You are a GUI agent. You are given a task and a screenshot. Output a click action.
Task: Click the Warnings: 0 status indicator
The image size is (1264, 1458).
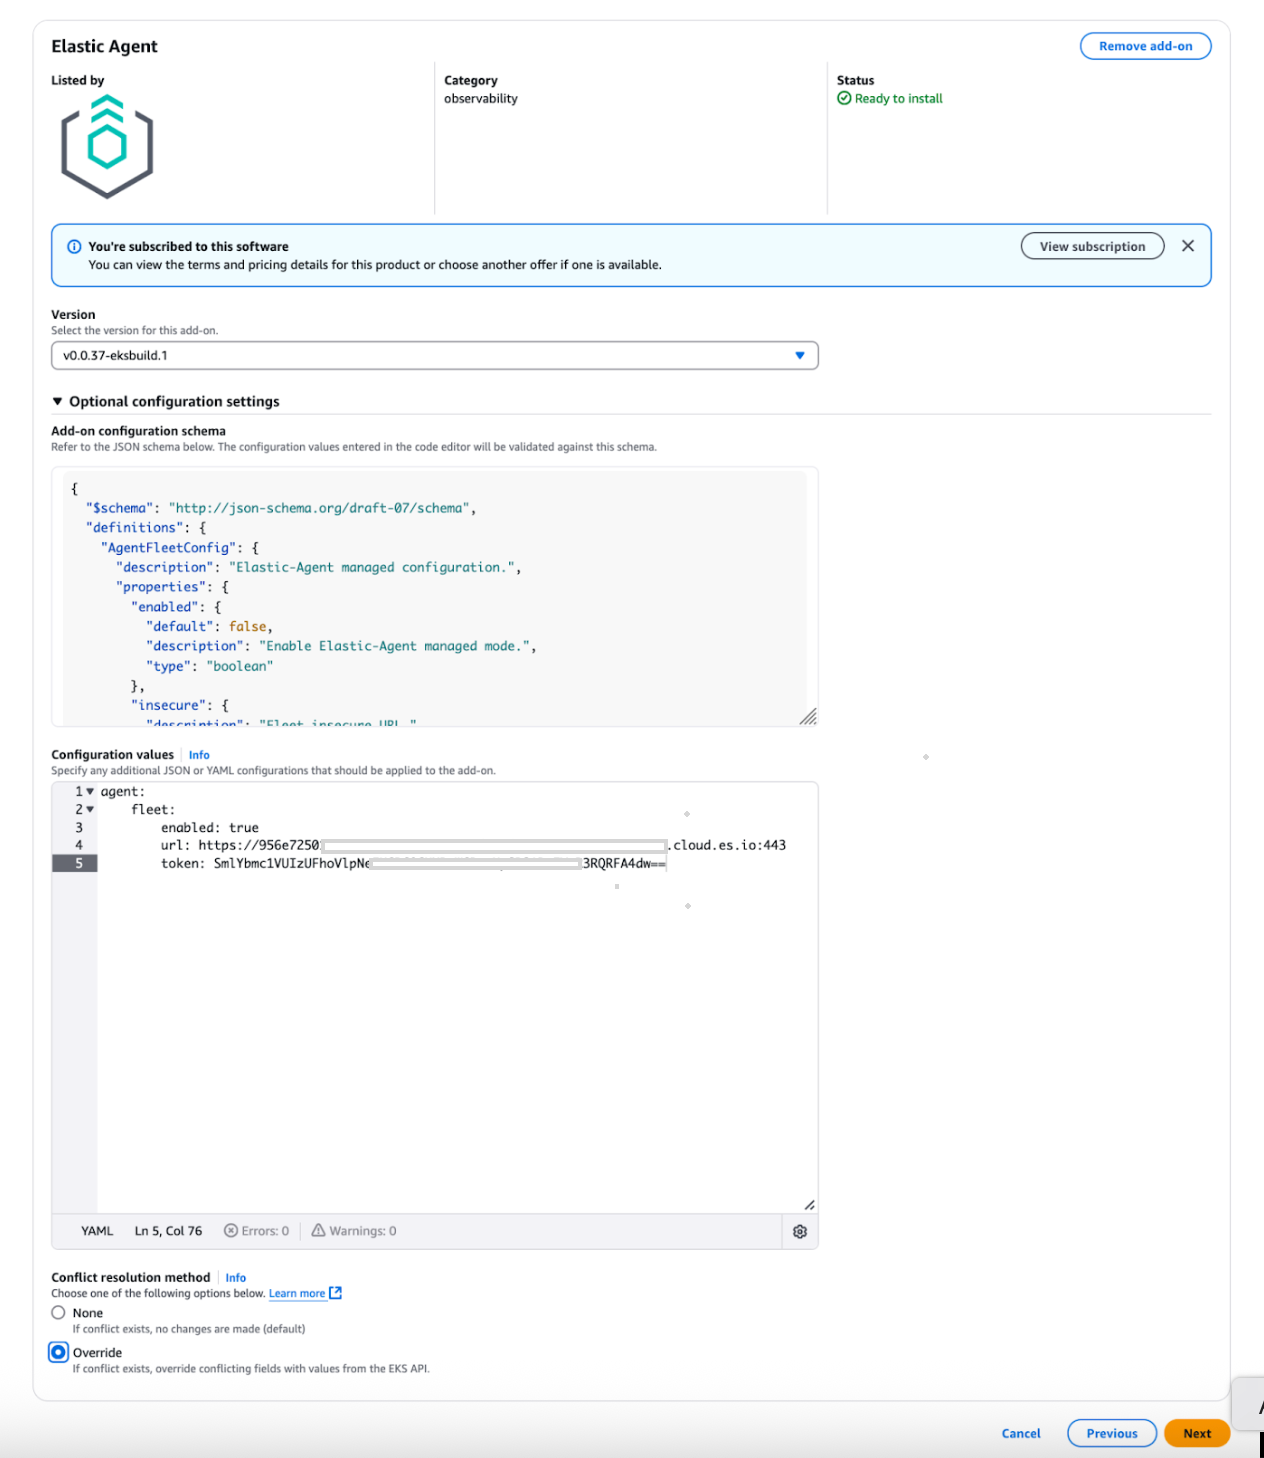(354, 1231)
